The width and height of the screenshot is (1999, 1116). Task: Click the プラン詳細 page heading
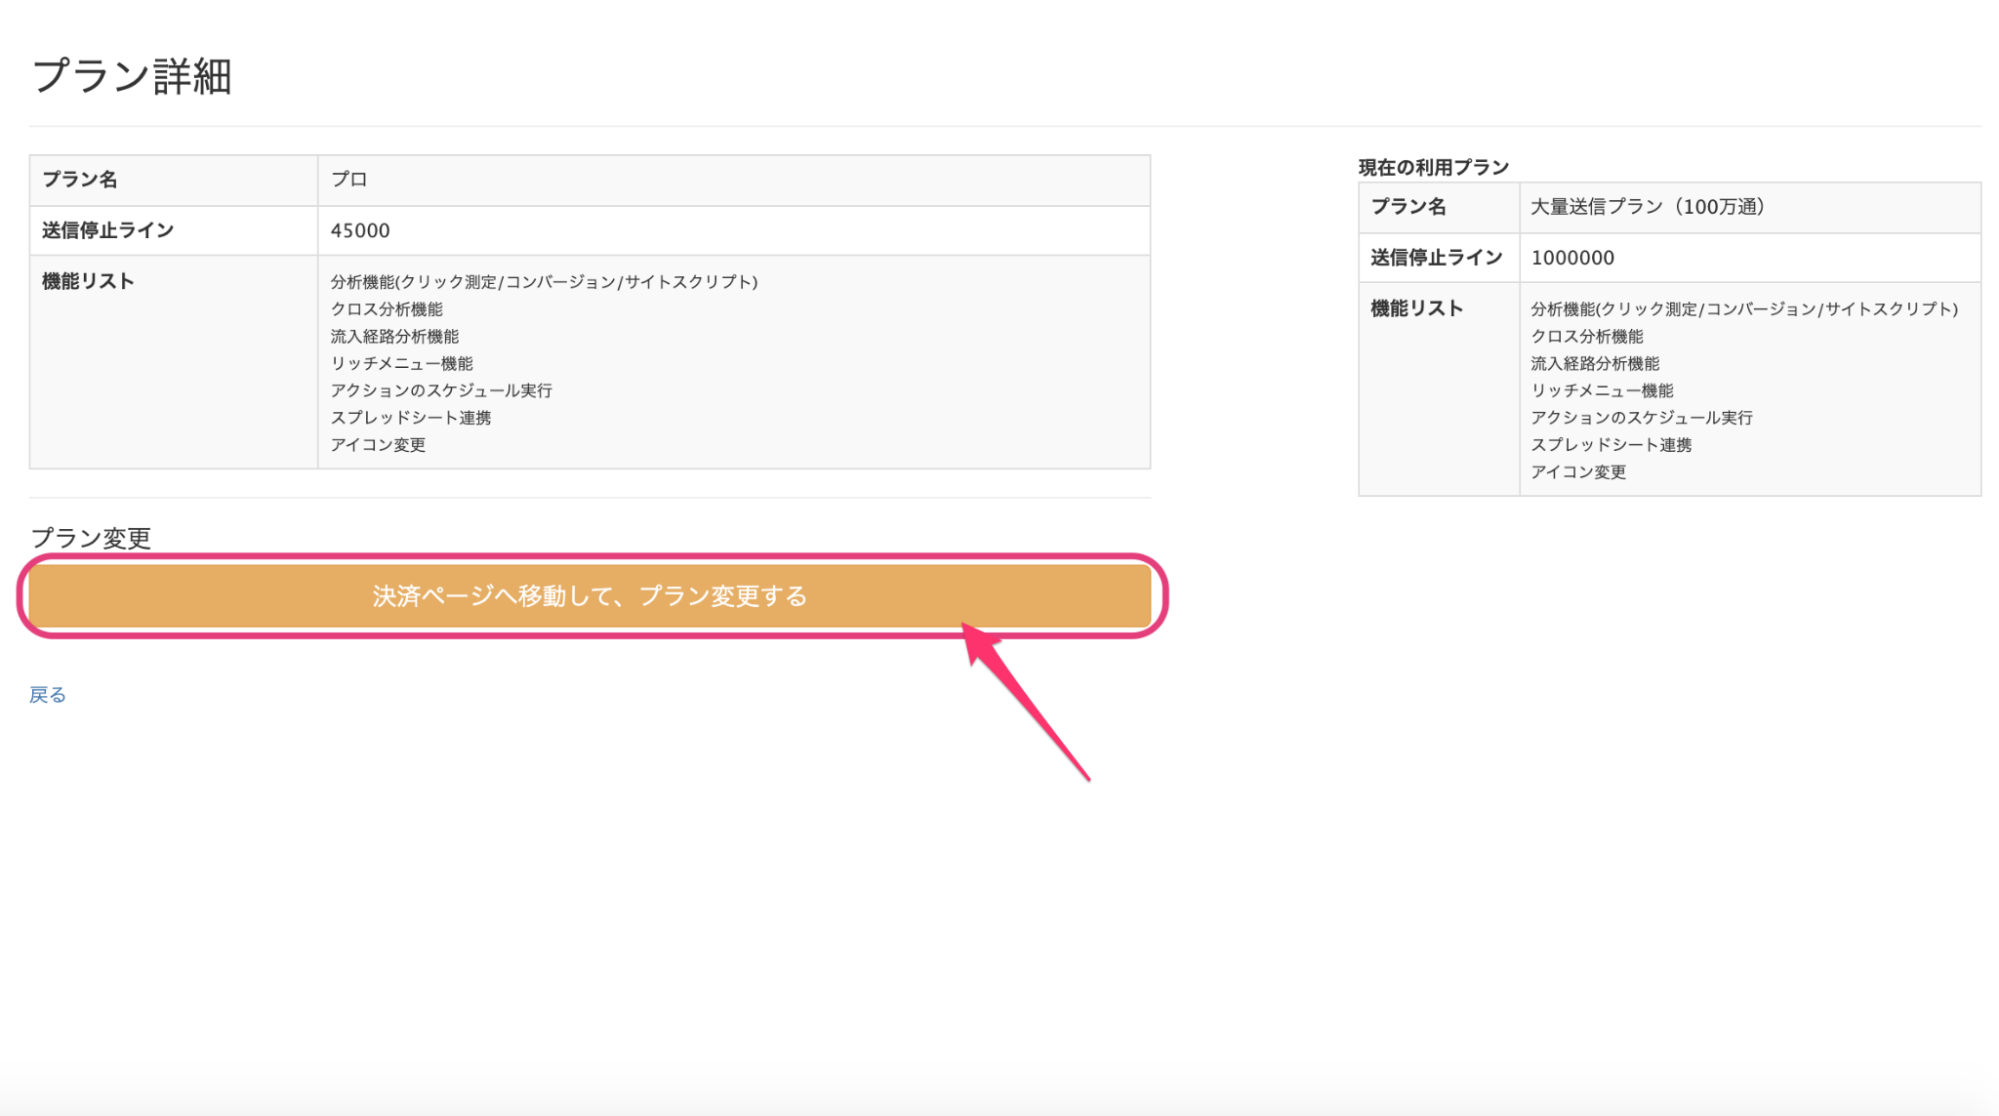tap(131, 74)
